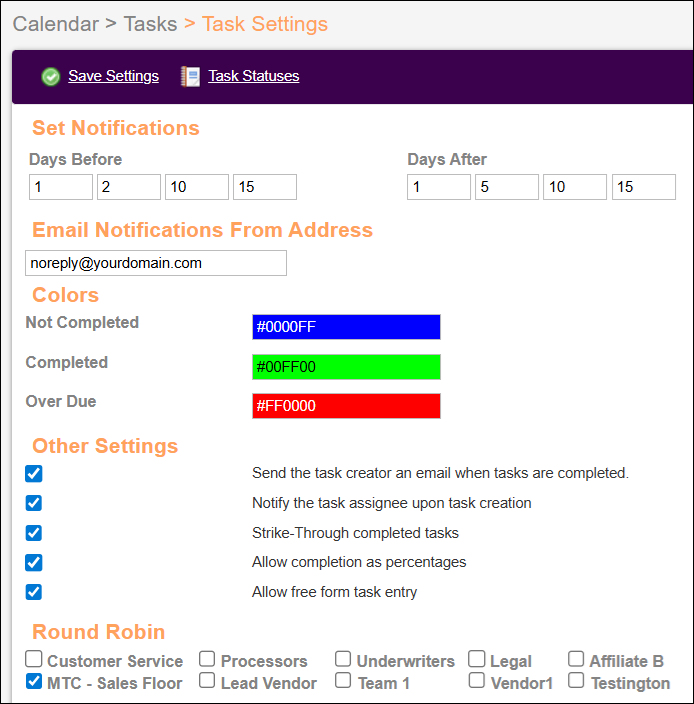Click the Completed color label
Viewport: 694px width, 704px height.
tap(67, 362)
